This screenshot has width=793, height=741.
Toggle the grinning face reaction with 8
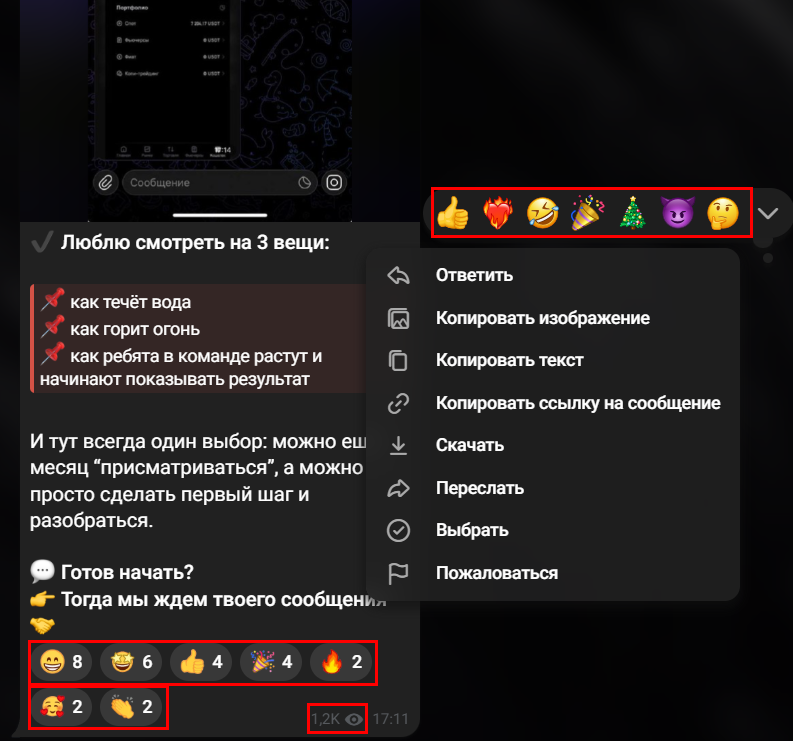(x=61, y=662)
